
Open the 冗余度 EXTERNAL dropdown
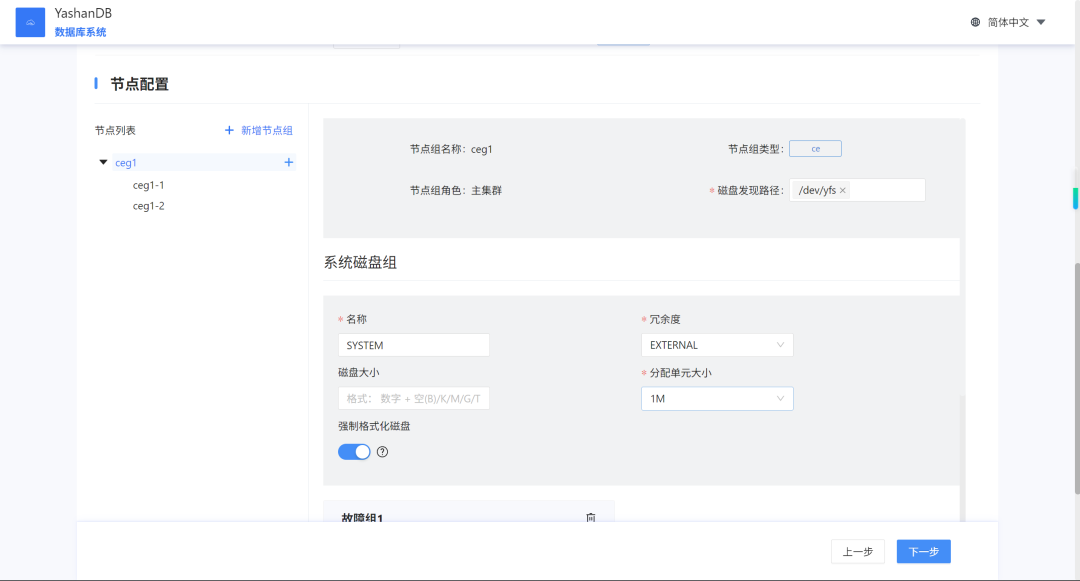click(x=717, y=345)
